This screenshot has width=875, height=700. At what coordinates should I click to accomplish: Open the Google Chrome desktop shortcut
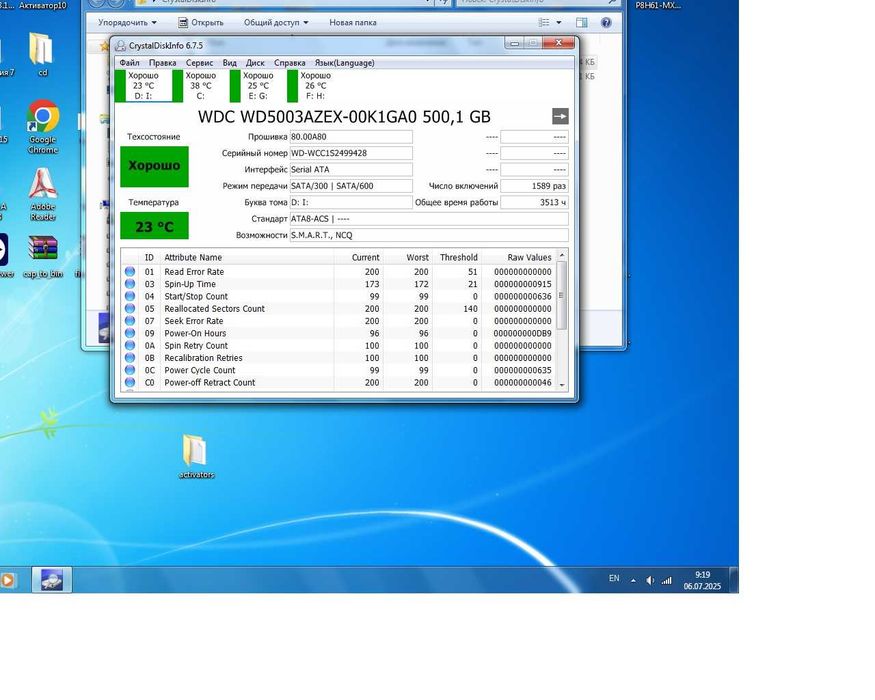pos(43,127)
